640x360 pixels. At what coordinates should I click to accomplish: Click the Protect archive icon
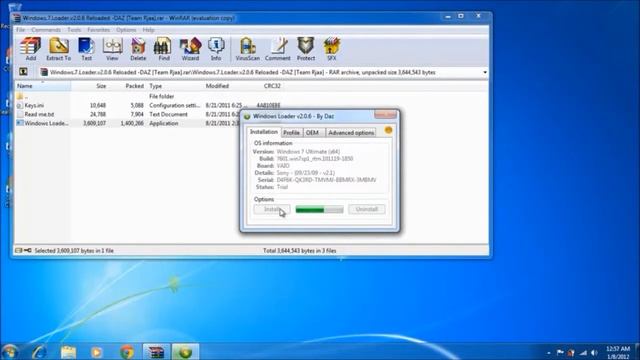(x=306, y=49)
